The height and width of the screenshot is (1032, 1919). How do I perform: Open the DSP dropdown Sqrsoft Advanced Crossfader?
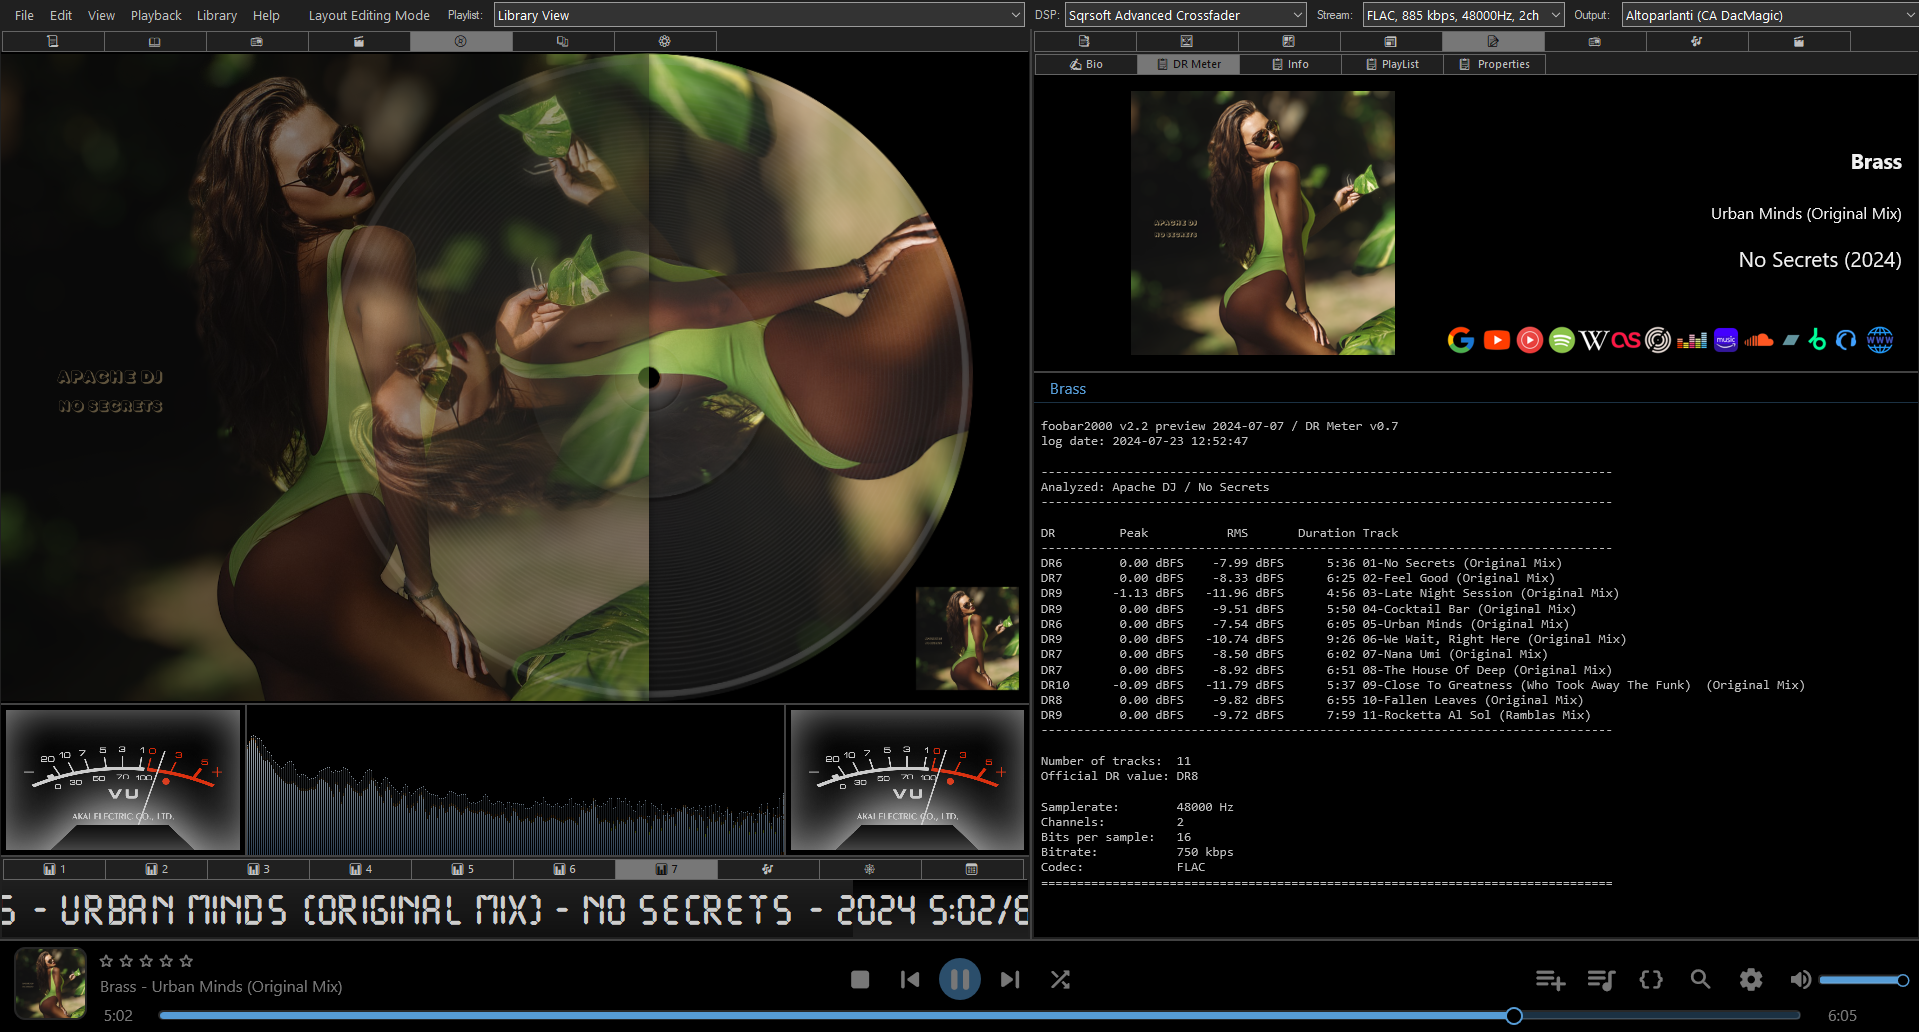coord(1186,15)
